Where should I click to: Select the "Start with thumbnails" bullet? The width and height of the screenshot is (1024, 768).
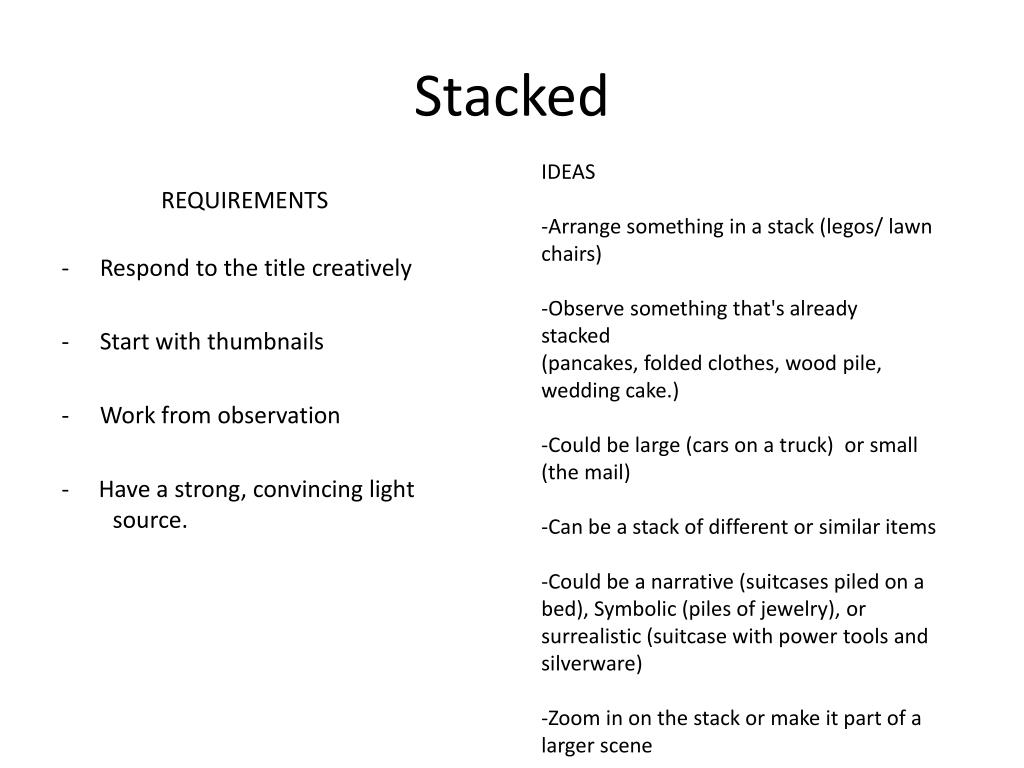pyautogui.click(x=212, y=342)
